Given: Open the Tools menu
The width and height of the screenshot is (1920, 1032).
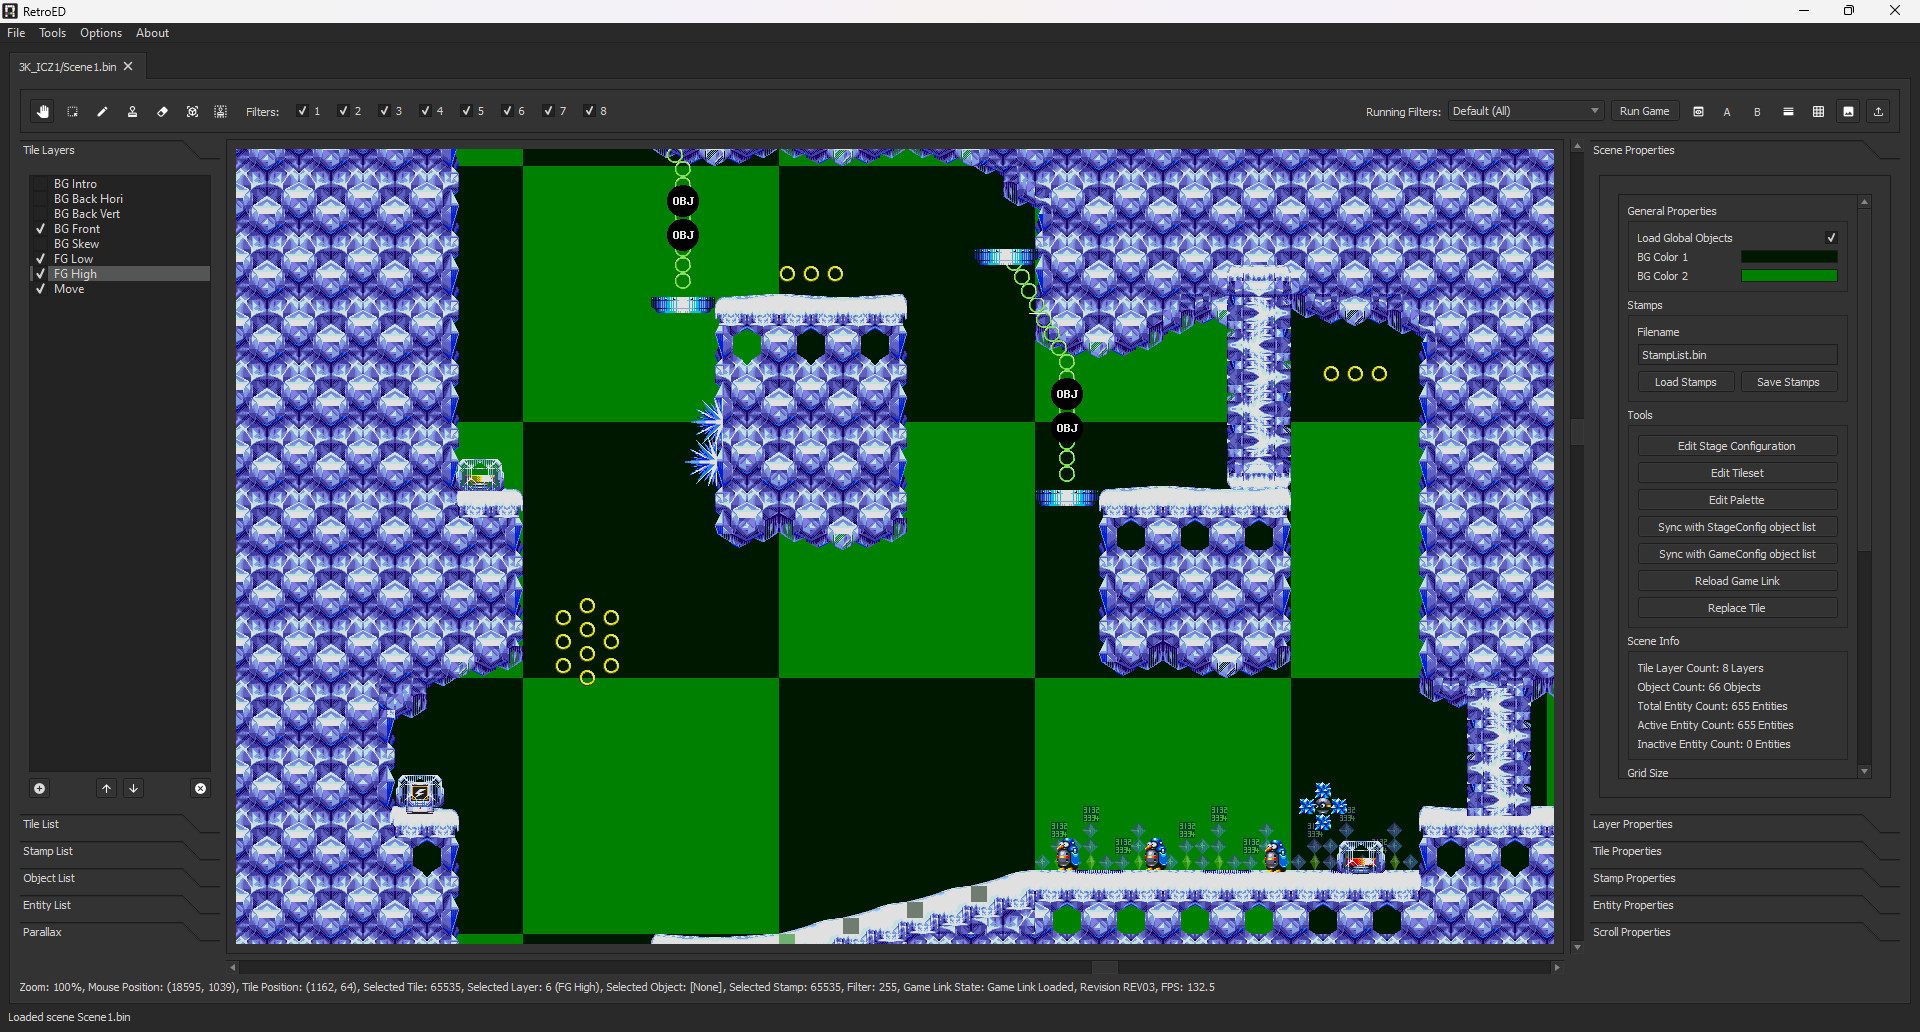Looking at the screenshot, I should [52, 33].
